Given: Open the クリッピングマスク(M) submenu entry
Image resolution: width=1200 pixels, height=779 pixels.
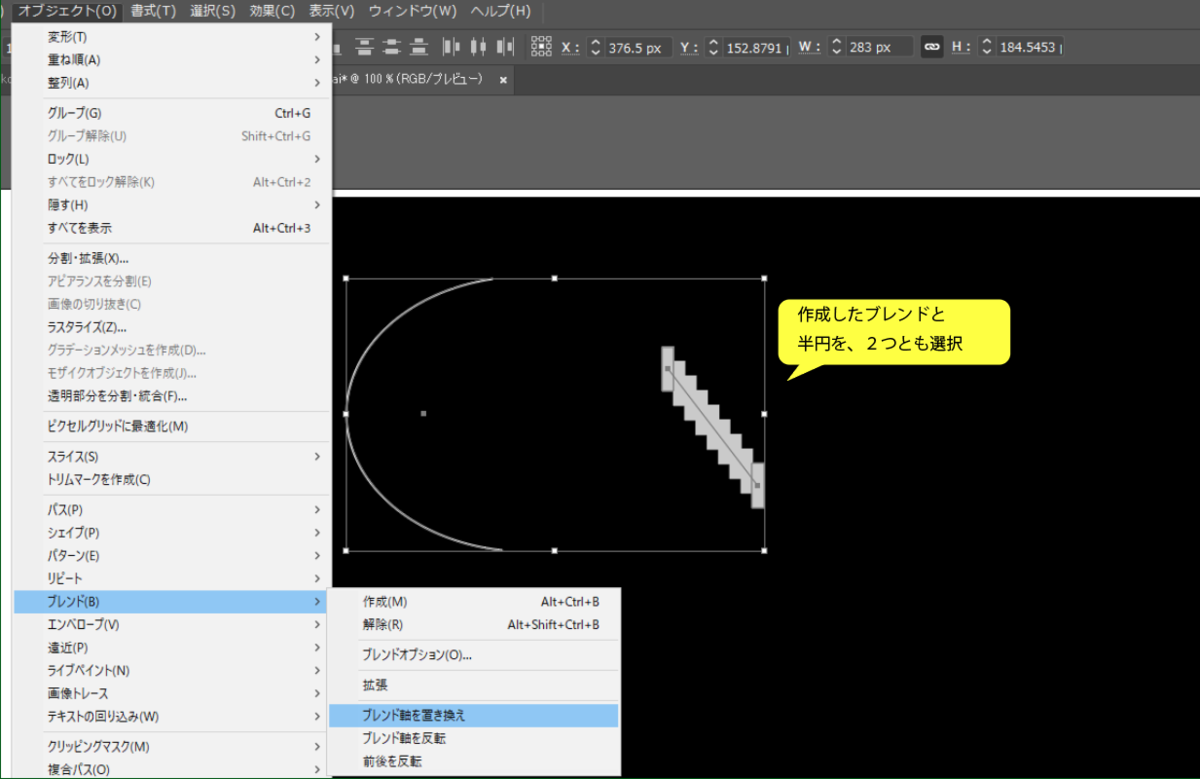Looking at the screenshot, I should pos(171,747).
